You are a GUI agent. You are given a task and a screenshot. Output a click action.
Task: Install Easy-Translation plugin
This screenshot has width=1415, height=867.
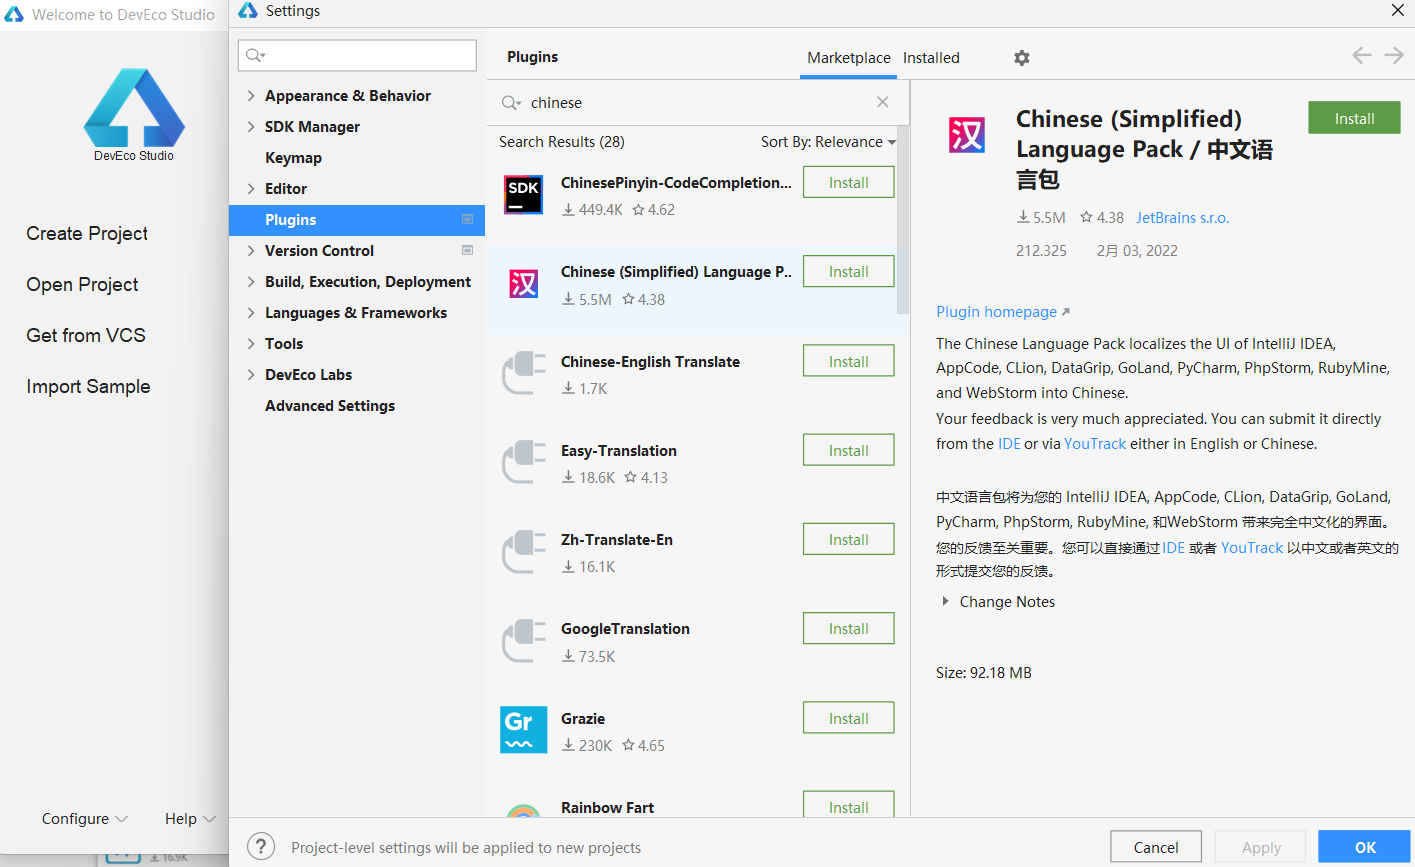tap(848, 451)
